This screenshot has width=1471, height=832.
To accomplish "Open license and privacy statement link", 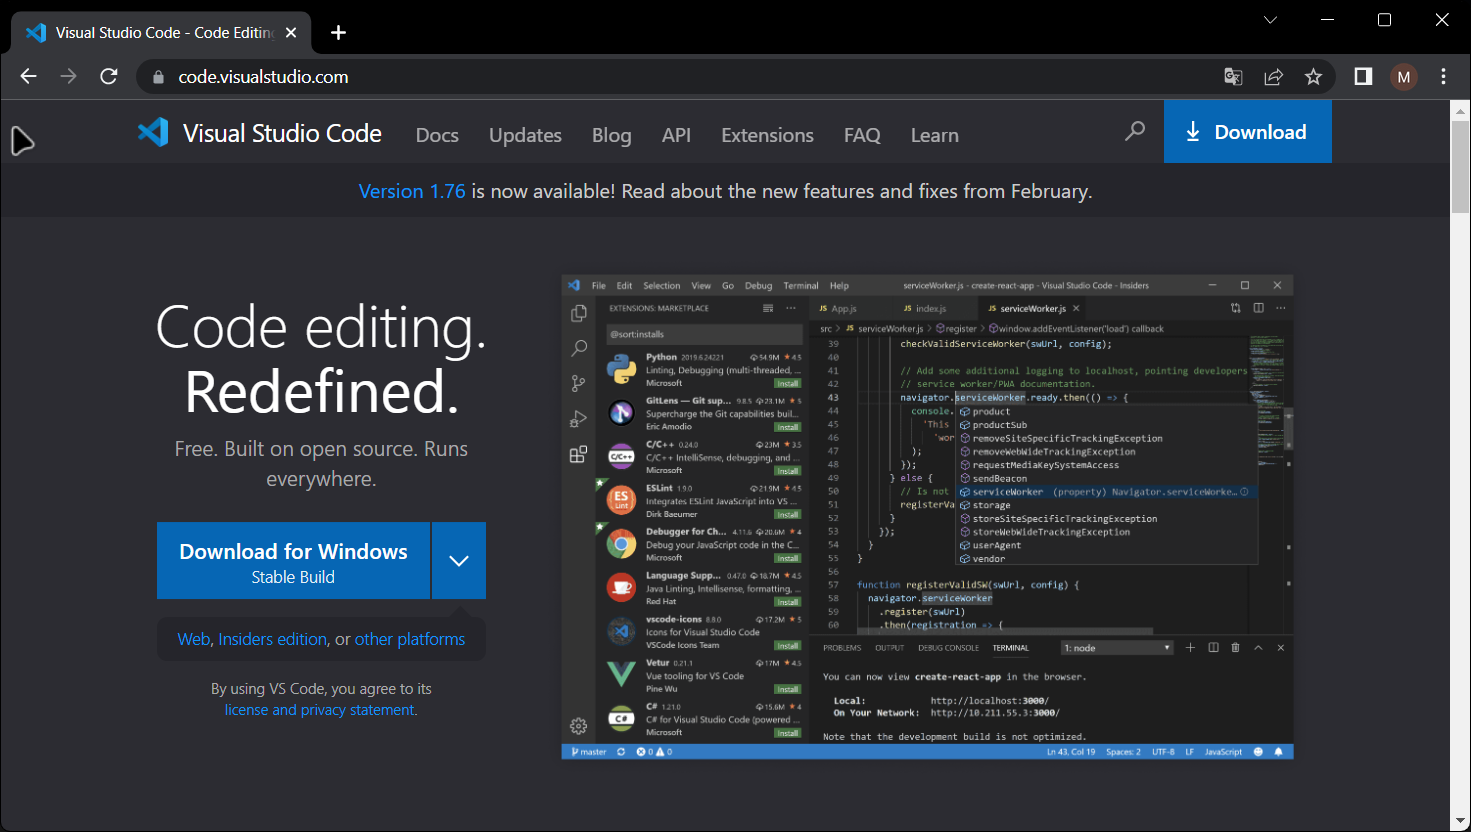I will pyautogui.click(x=319, y=710).
